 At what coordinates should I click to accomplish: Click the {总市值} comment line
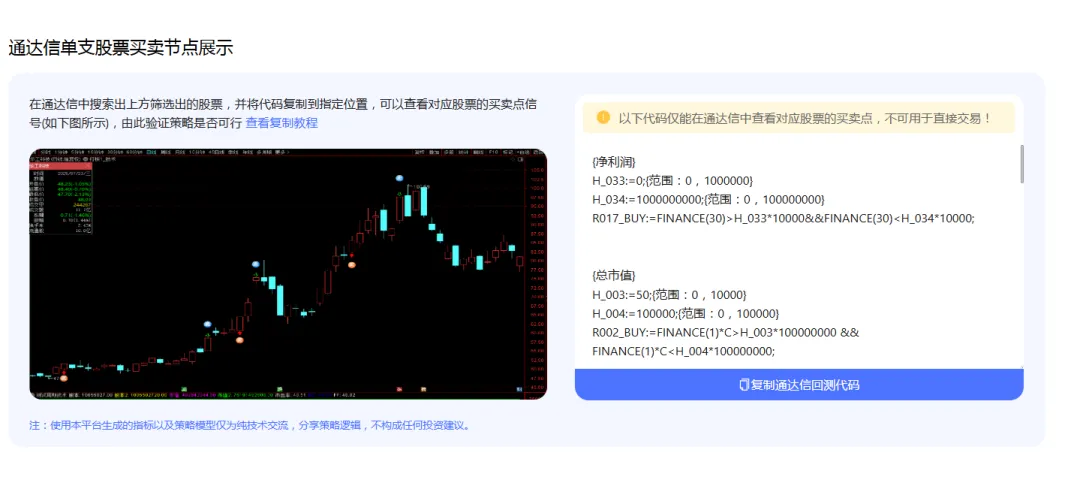[614, 276]
